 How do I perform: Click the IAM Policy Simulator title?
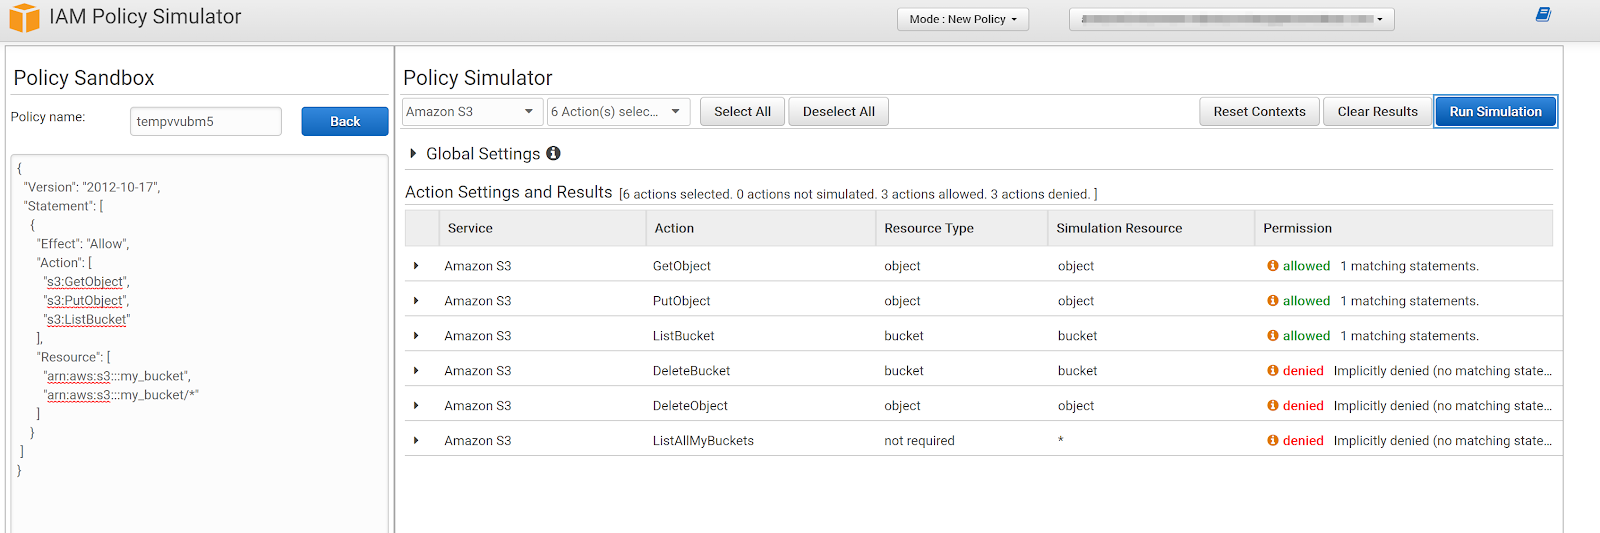tap(145, 17)
